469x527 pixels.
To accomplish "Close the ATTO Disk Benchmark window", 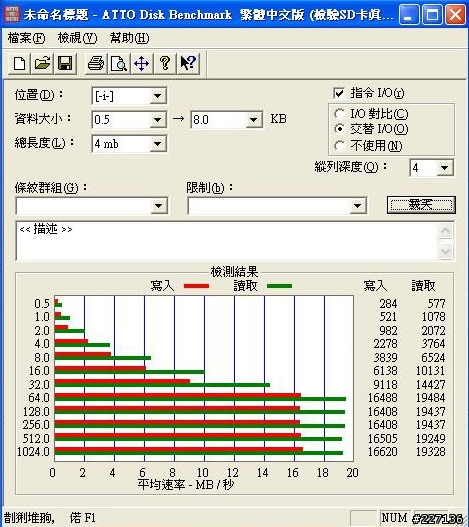I will [456, 15].
